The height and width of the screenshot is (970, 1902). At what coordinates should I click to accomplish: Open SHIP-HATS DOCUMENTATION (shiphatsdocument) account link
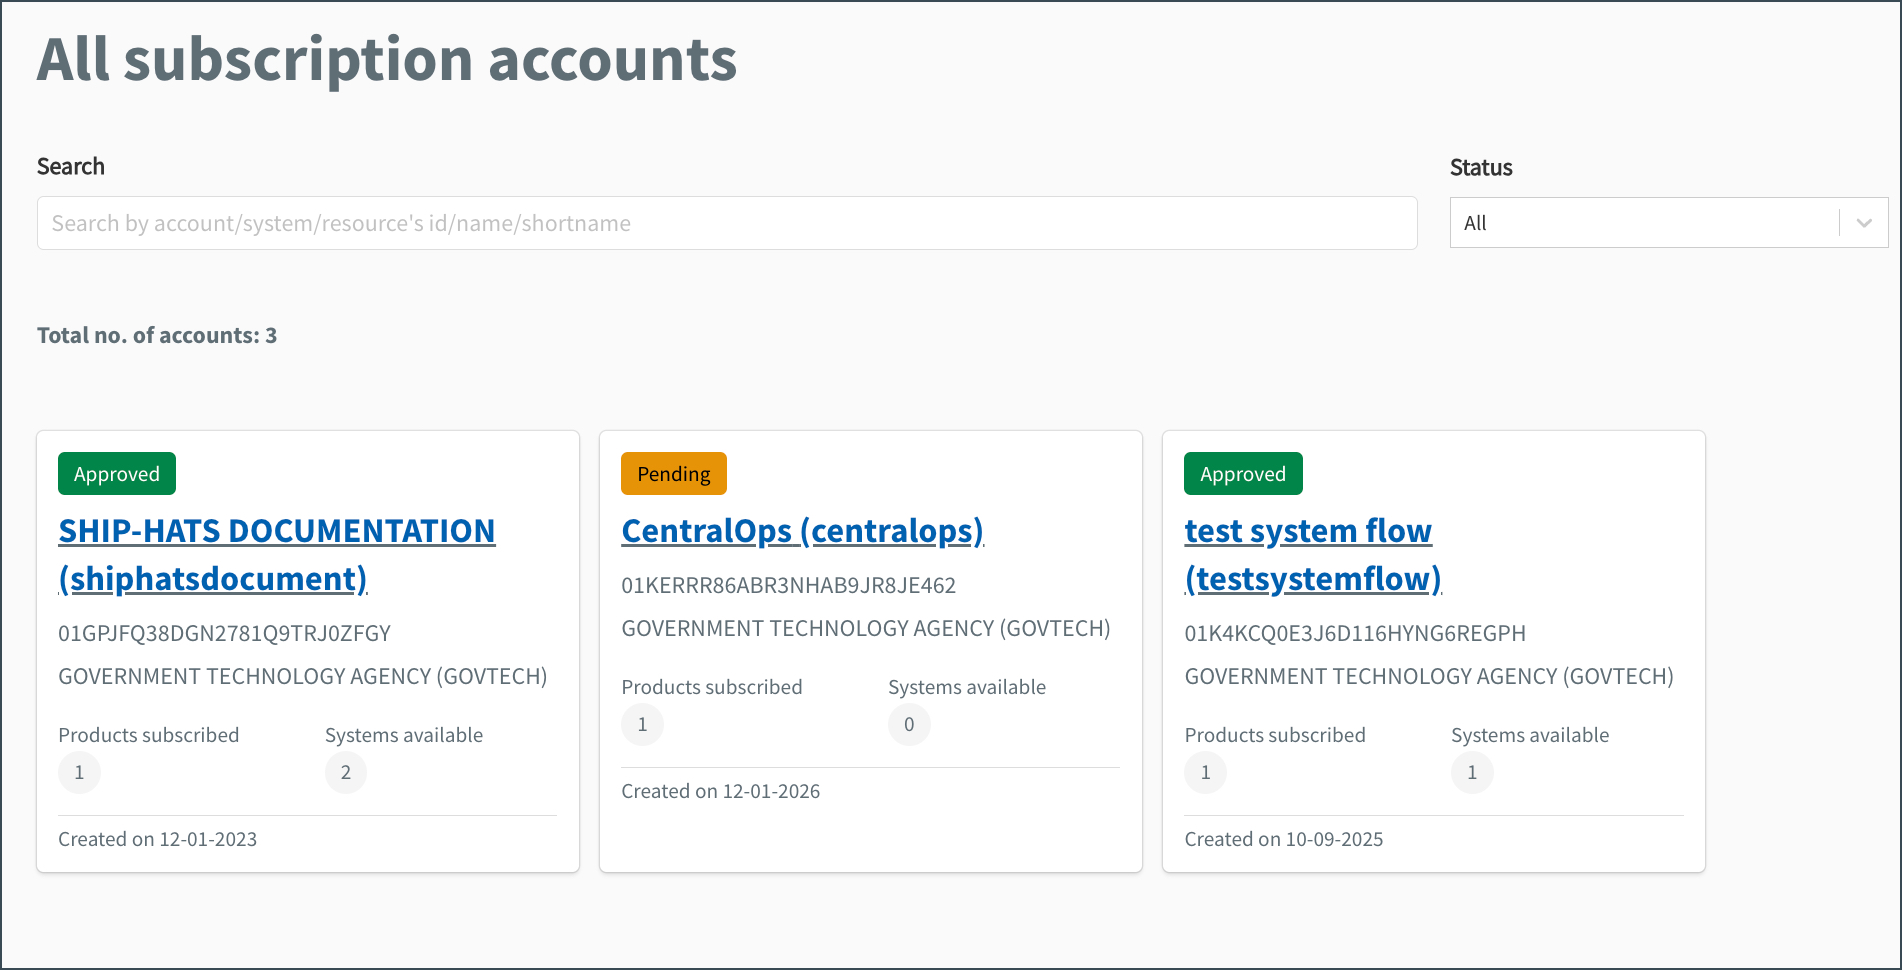pos(277,555)
